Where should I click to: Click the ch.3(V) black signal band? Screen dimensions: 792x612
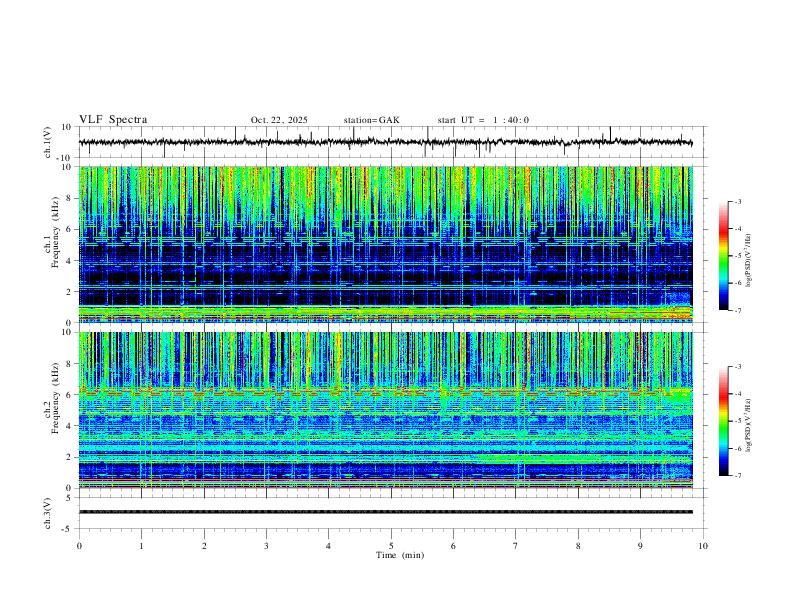385,512
